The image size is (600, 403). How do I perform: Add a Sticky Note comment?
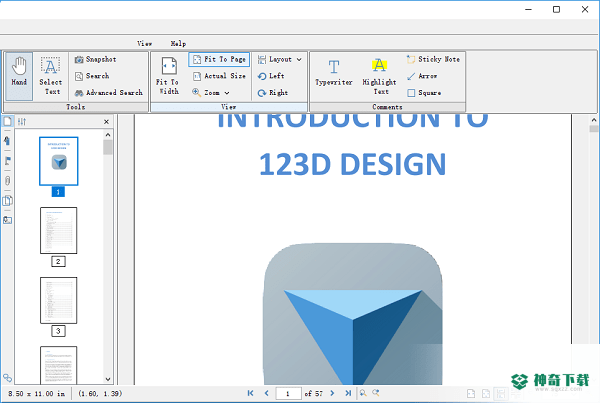tap(433, 59)
